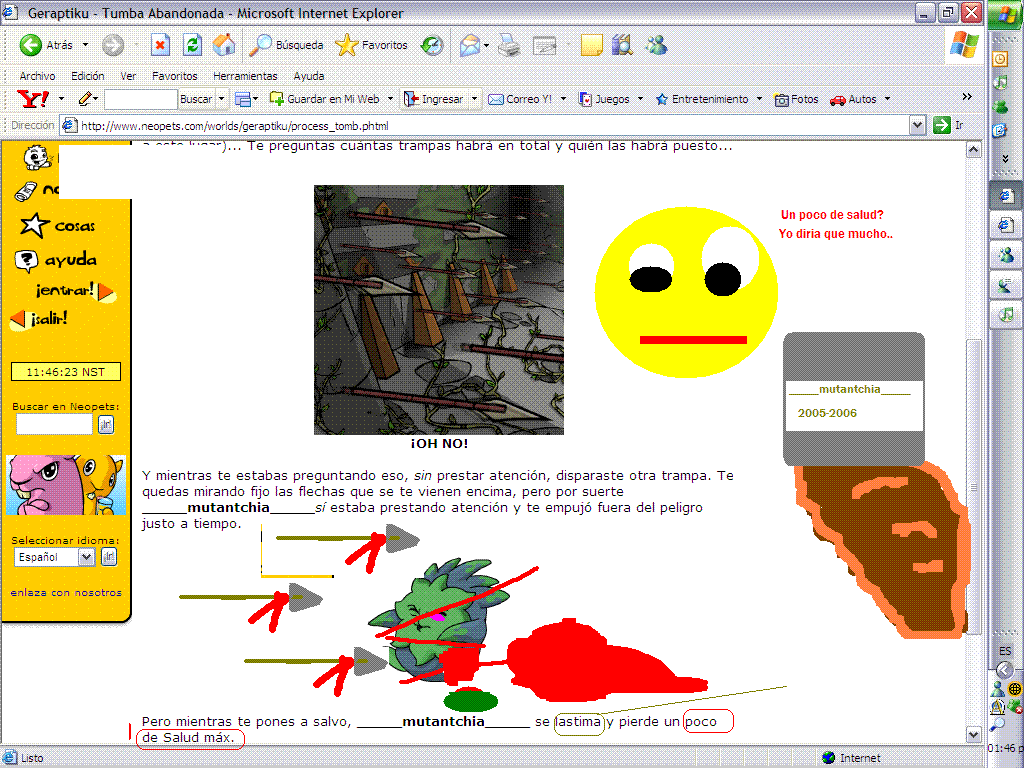Open Ayuda menu
1024x768 pixels.
(x=309, y=76)
